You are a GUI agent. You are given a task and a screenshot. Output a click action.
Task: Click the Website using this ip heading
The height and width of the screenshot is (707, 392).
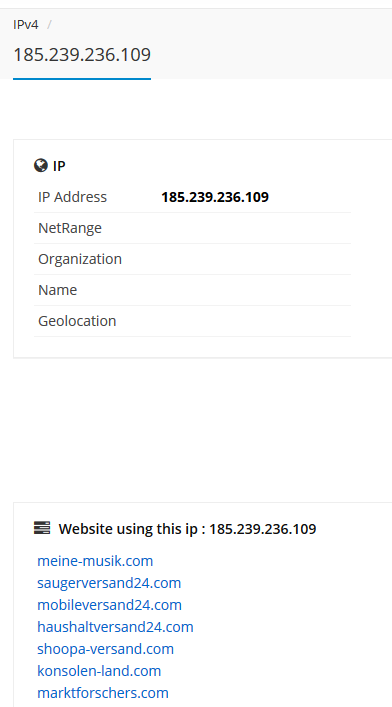(187, 528)
